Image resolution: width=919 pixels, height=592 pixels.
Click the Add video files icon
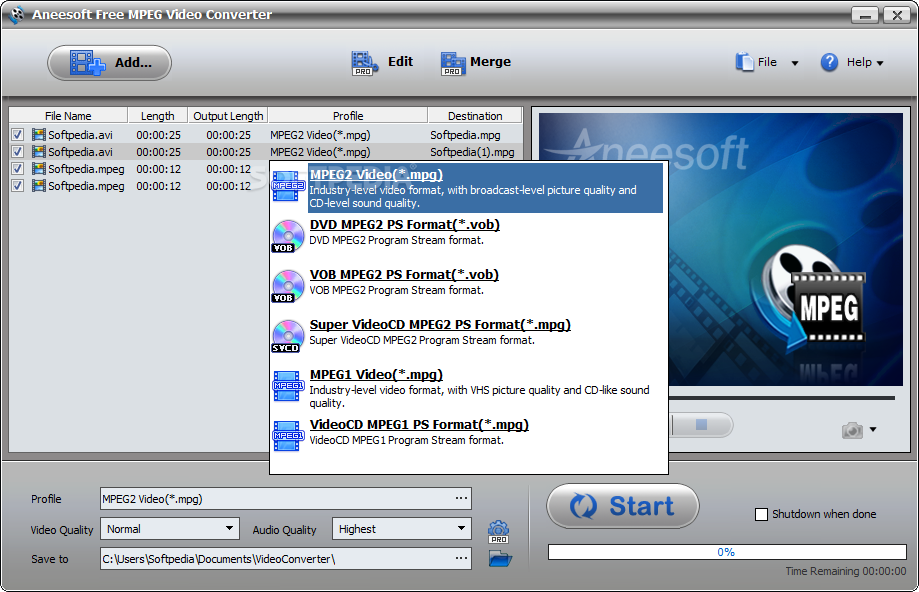click(x=87, y=63)
